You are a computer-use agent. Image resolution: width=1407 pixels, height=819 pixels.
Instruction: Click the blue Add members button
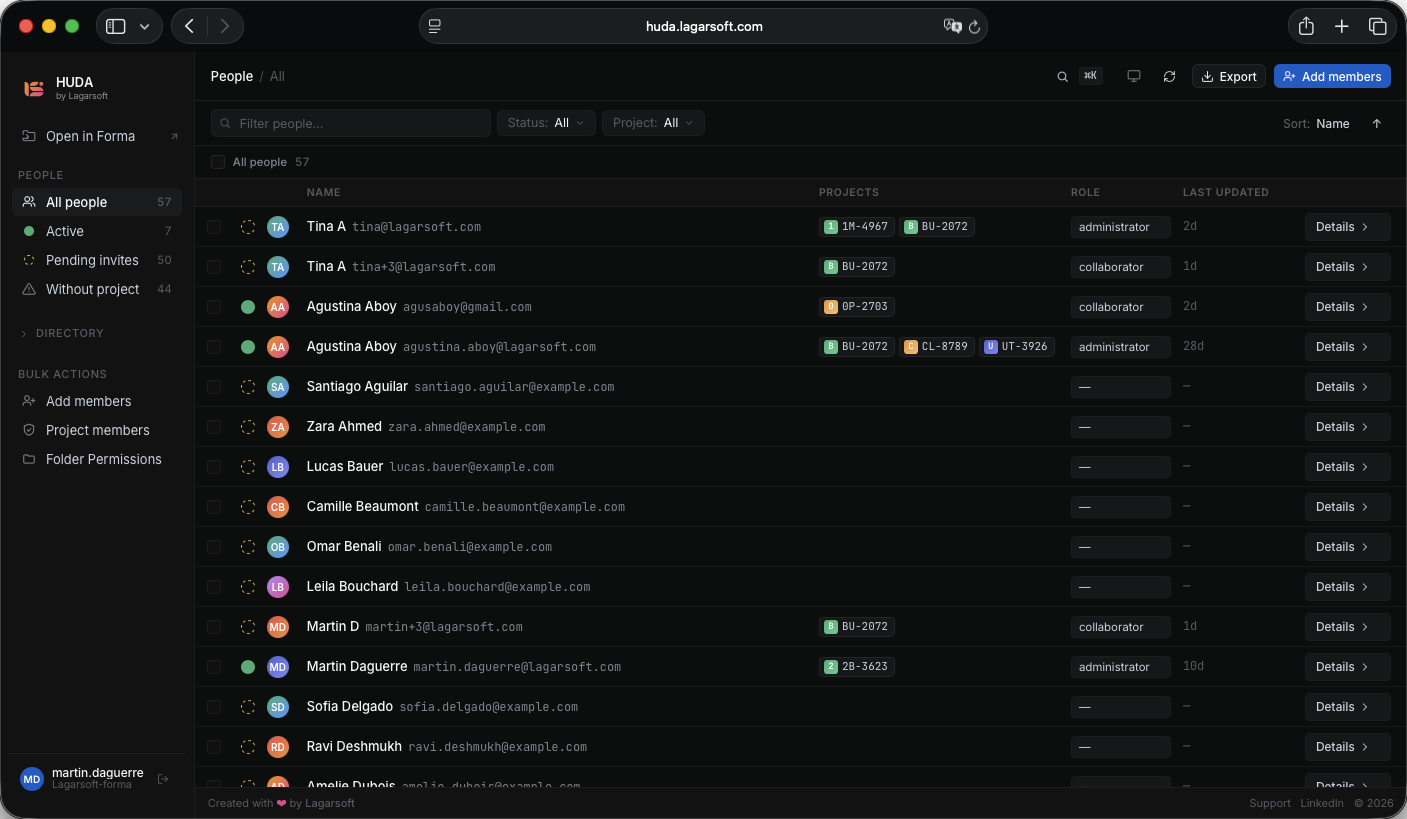coord(1332,76)
